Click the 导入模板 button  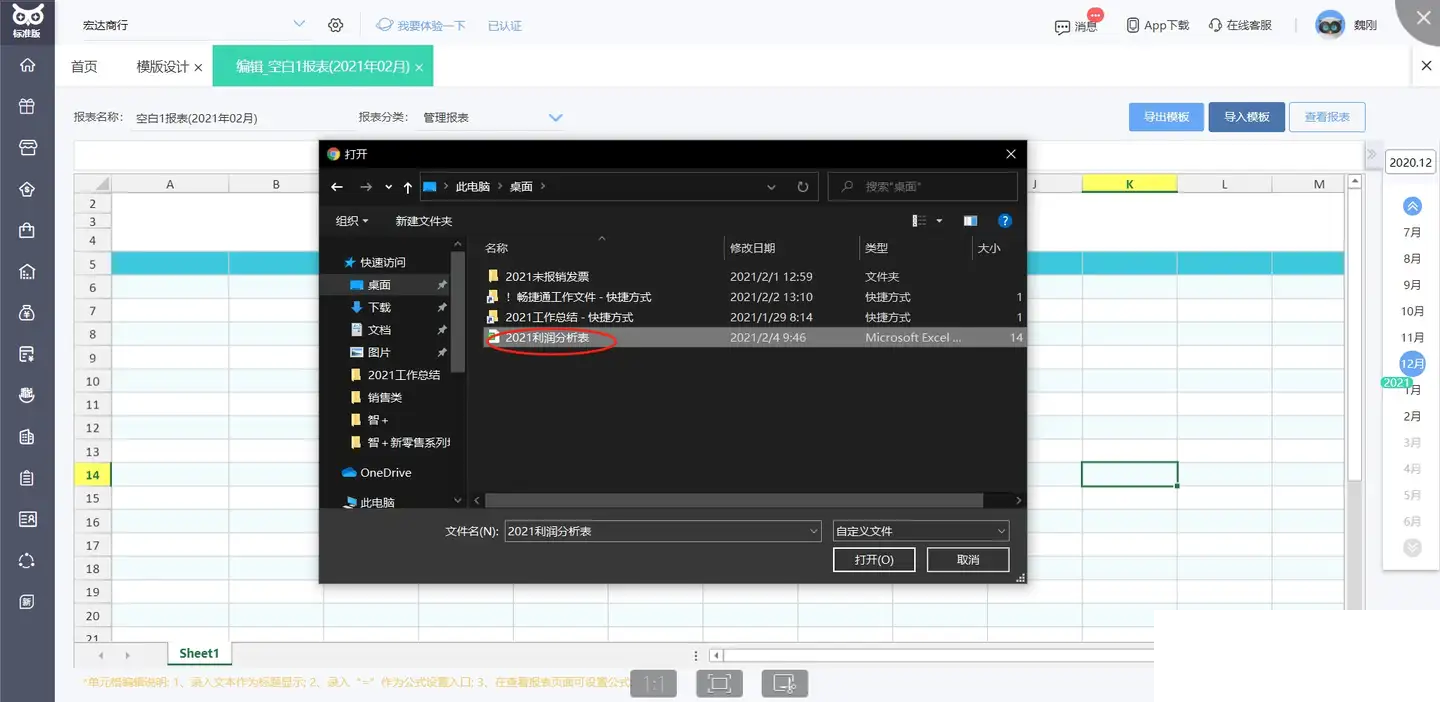point(1246,117)
